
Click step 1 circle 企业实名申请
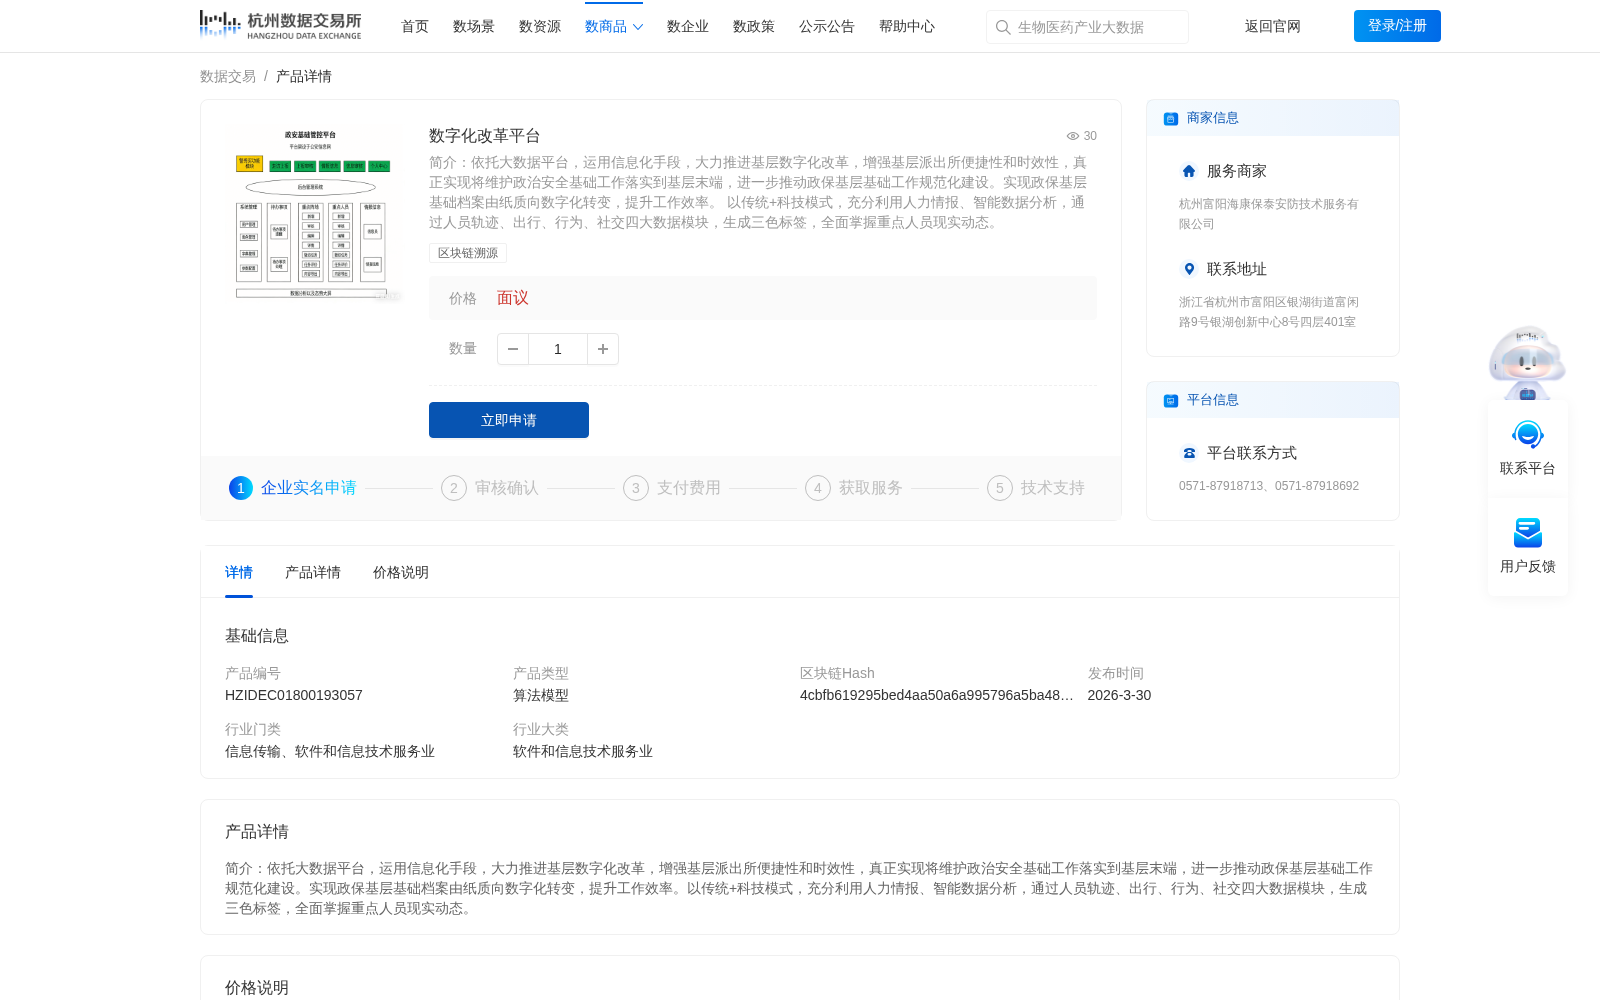[241, 488]
